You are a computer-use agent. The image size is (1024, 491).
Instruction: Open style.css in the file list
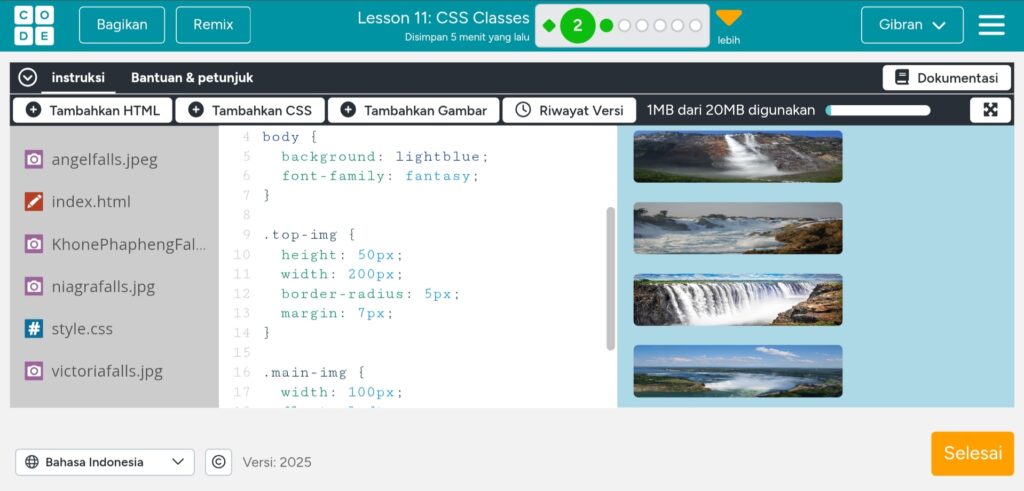pyautogui.click(x=82, y=329)
